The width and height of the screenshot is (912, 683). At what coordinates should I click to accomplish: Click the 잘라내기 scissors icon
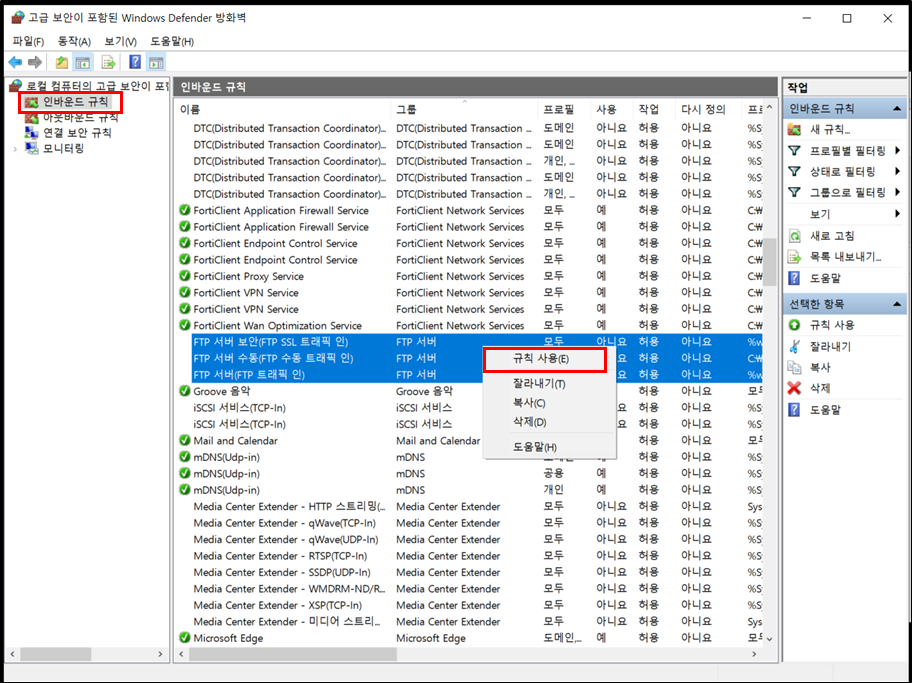[795, 346]
